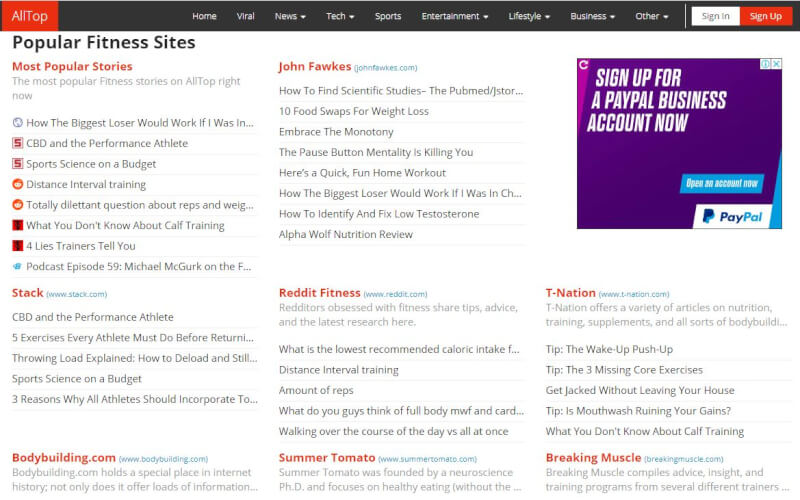
Task: Open 'How To Find Scientific Studies' article
Action: coord(401,91)
